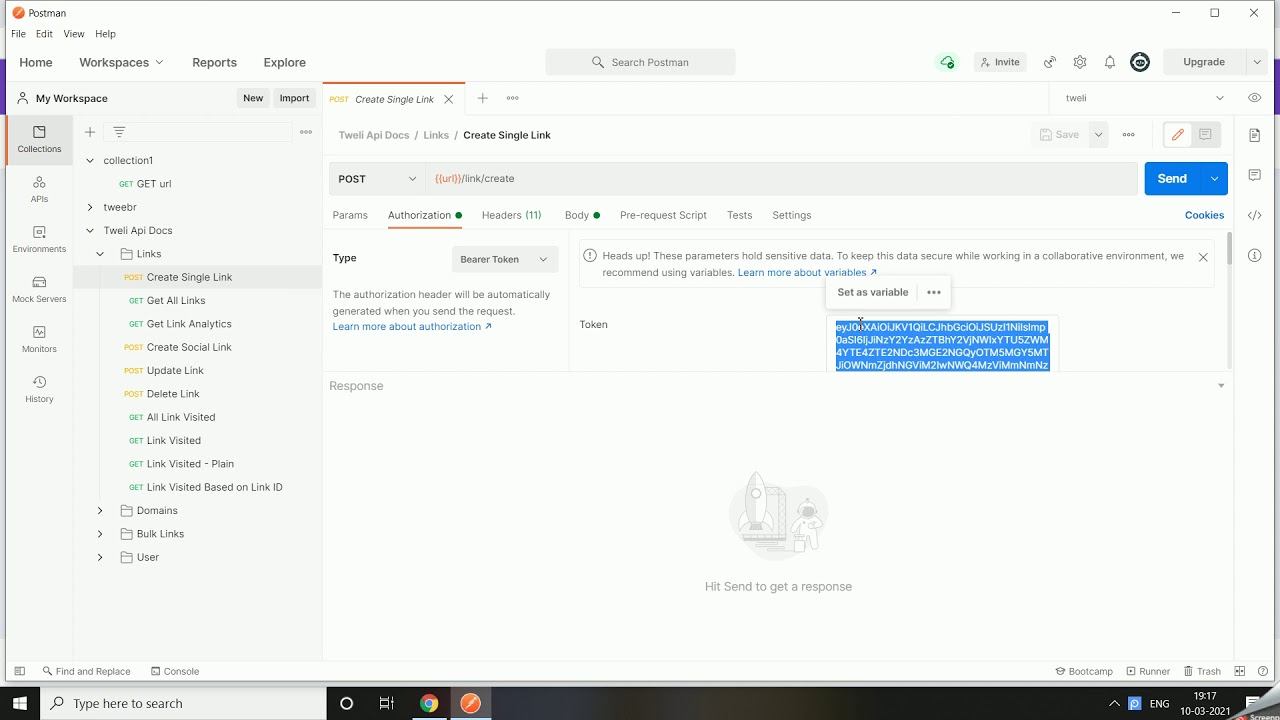Collapse the Links folder
Image resolution: width=1280 pixels, height=720 pixels.
click(100, 254)
